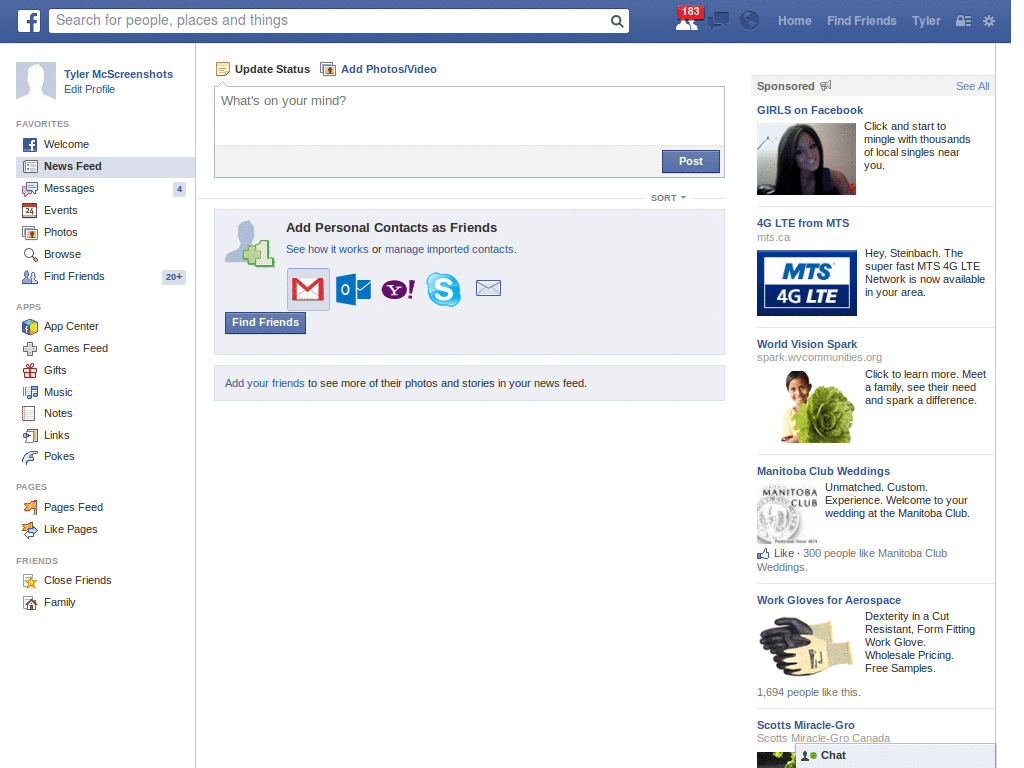Screen dimensions: 1024x768
Task: Open the 4G LTE from MTS ad title
Action: [803, 223]
